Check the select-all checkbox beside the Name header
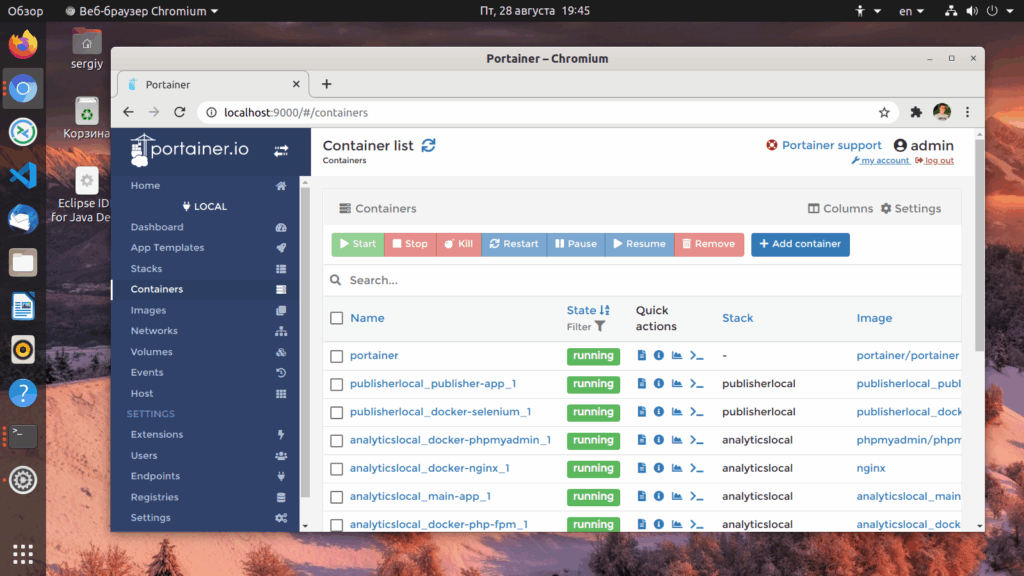This screenshot has height=576, width=1024. 336,318
